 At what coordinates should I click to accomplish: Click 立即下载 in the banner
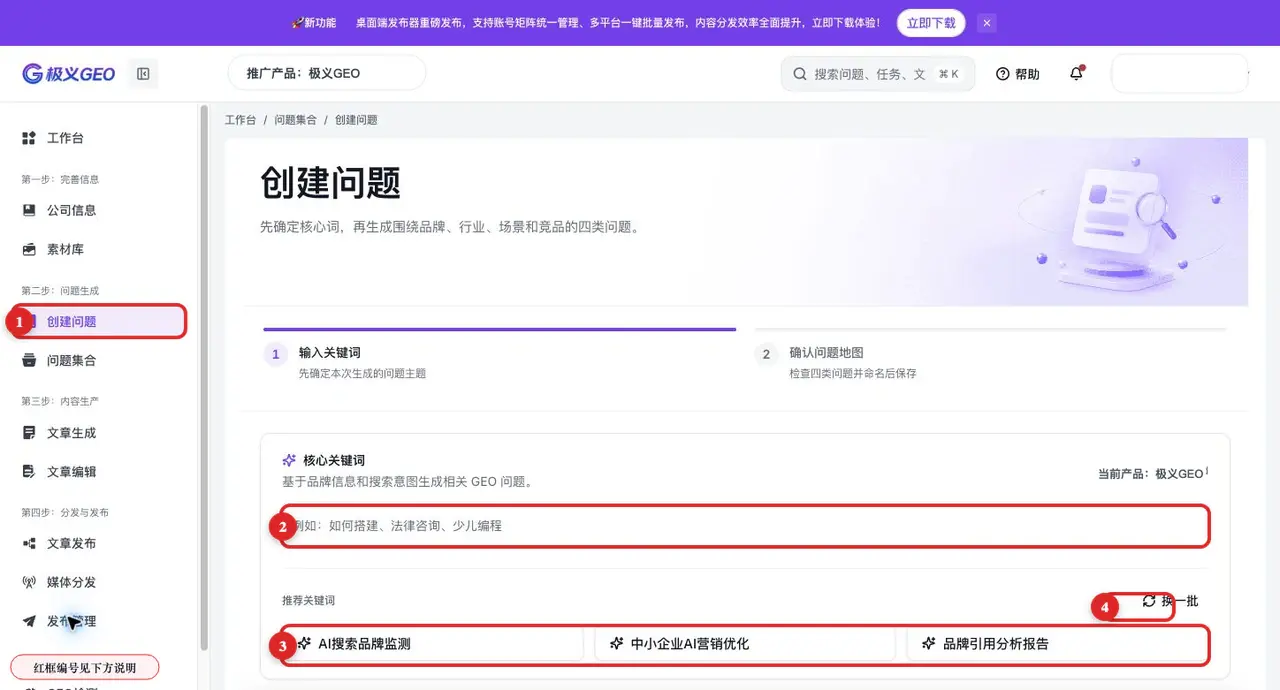coord(931,22)
